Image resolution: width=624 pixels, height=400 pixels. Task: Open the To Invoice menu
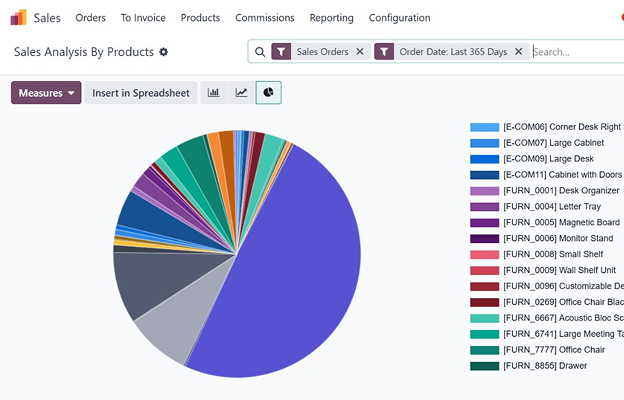(x=143, y=18)
